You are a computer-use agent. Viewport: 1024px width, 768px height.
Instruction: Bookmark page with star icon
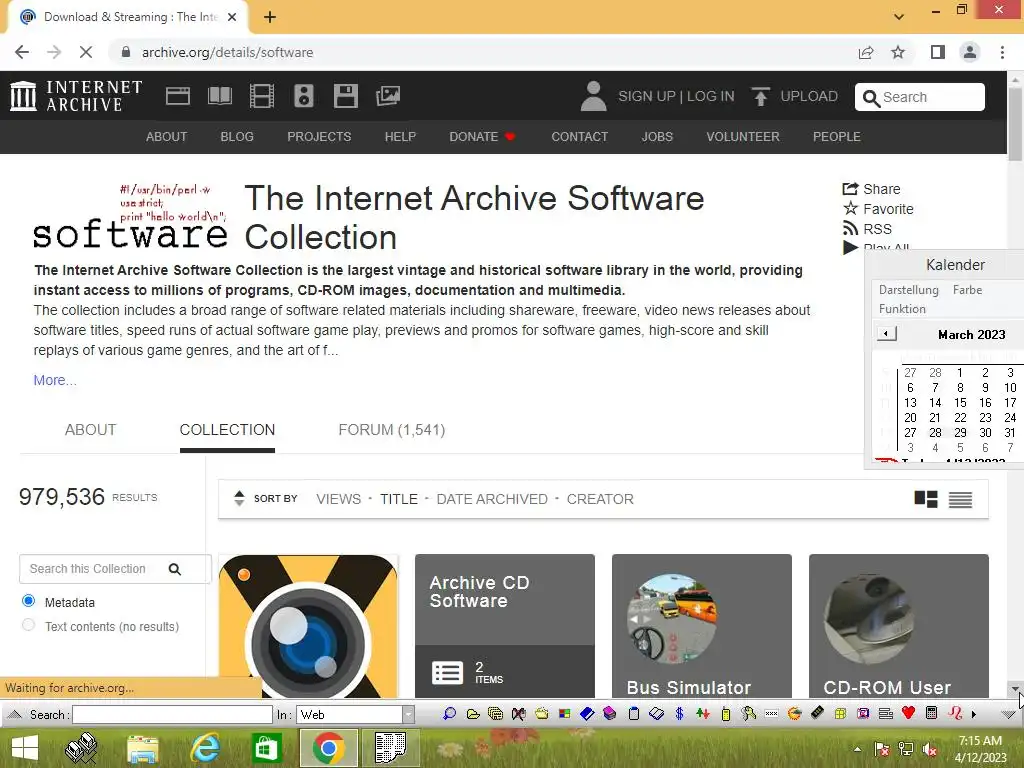898,52
